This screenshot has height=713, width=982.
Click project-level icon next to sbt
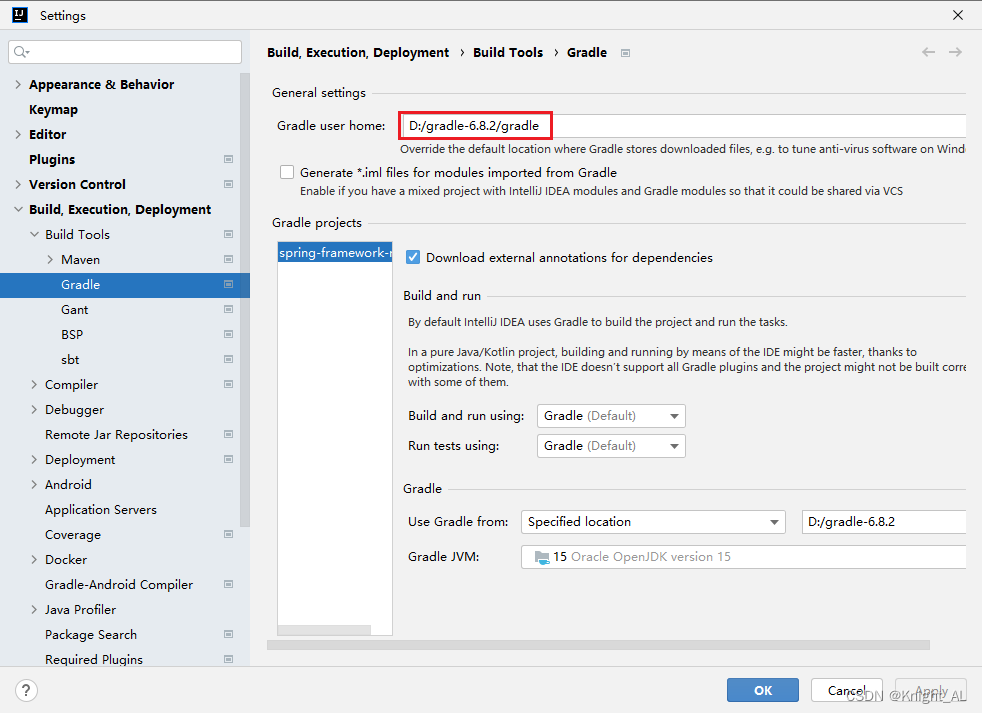click(229, 360)
